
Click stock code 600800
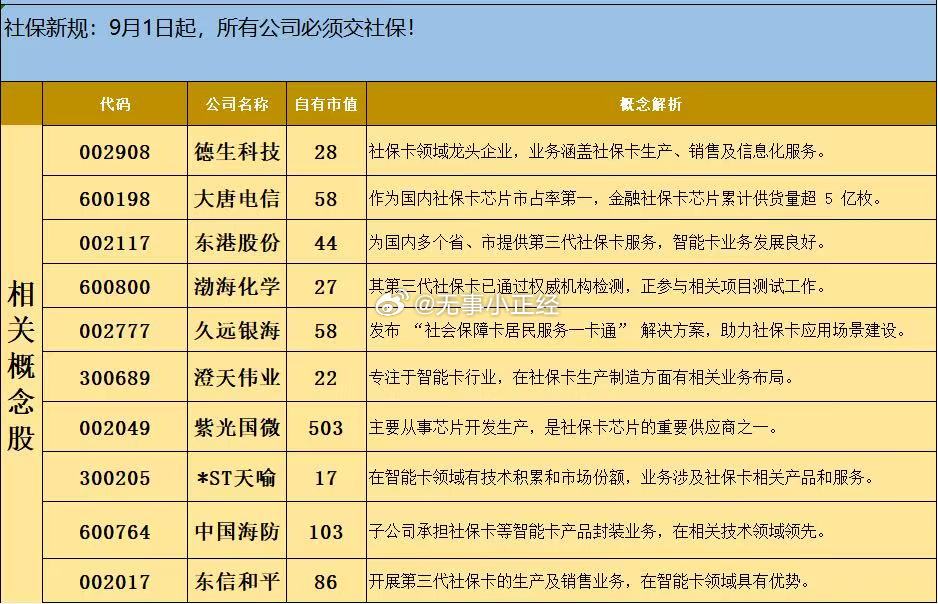tap(115, 287)
